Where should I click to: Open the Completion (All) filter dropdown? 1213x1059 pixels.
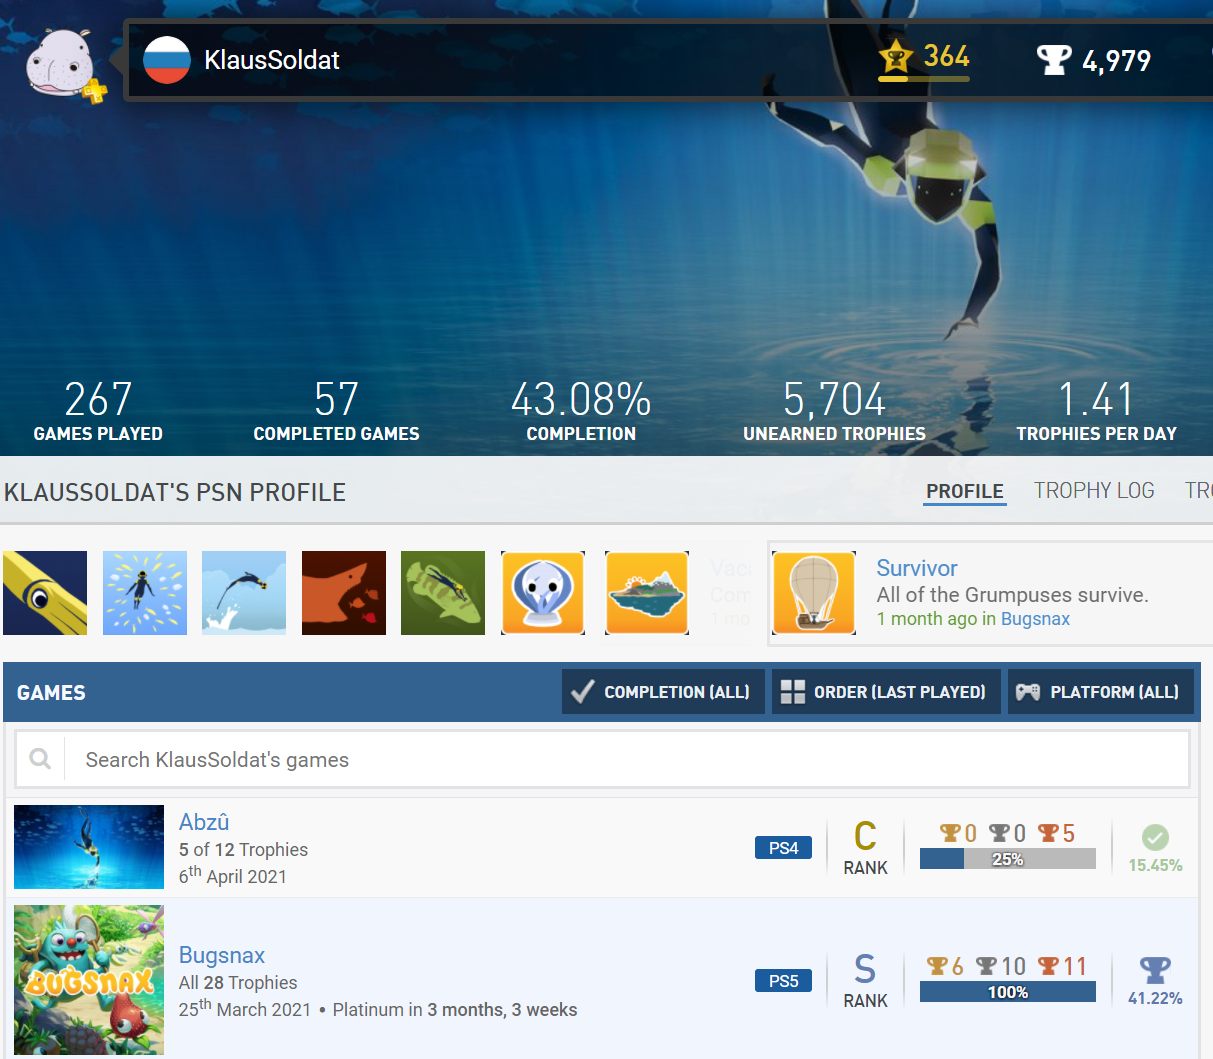(663, 692)
